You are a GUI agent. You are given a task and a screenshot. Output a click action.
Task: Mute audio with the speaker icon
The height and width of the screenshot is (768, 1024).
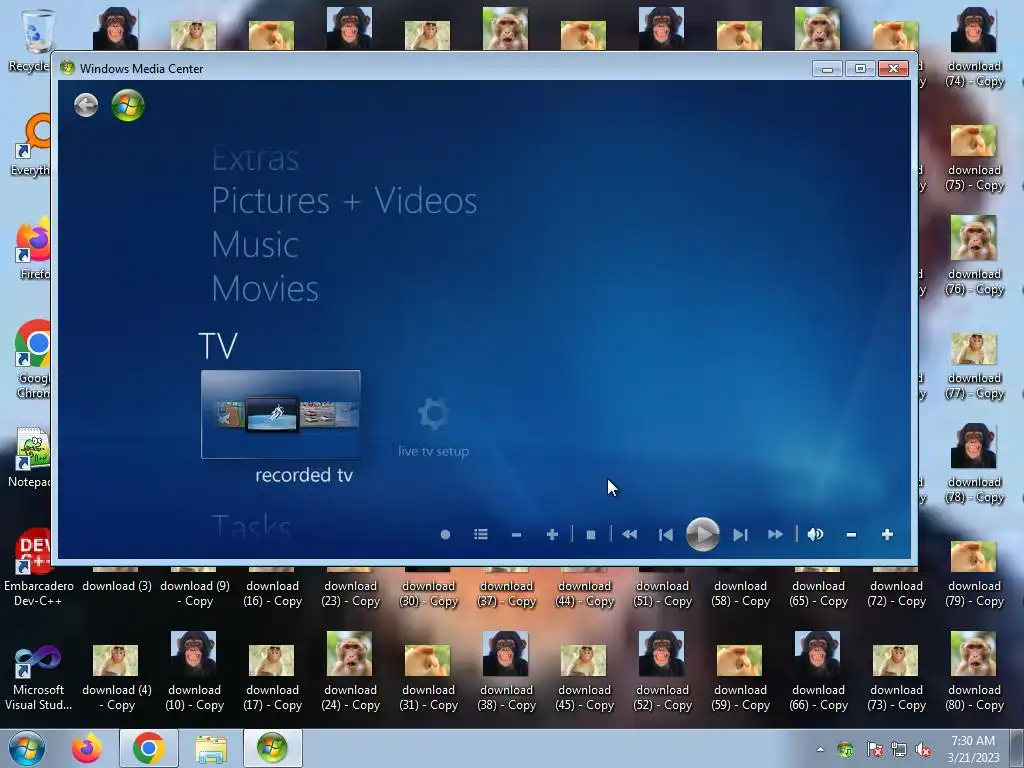coord(815,535)
